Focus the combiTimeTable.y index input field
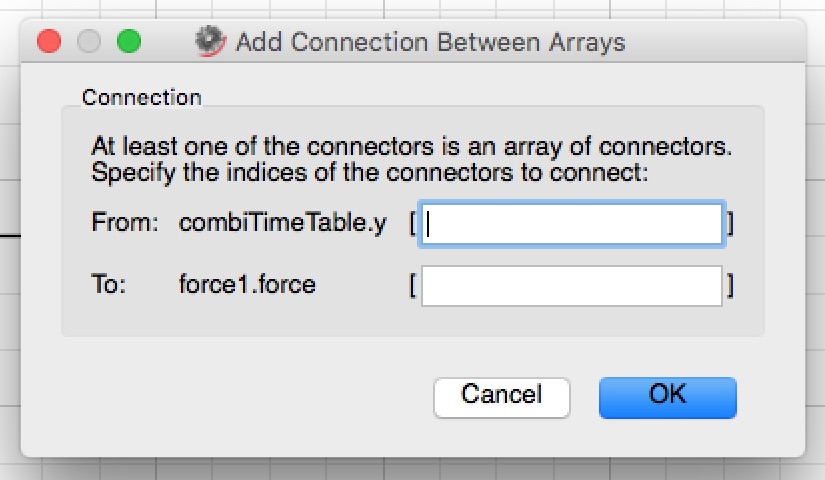 571,224
